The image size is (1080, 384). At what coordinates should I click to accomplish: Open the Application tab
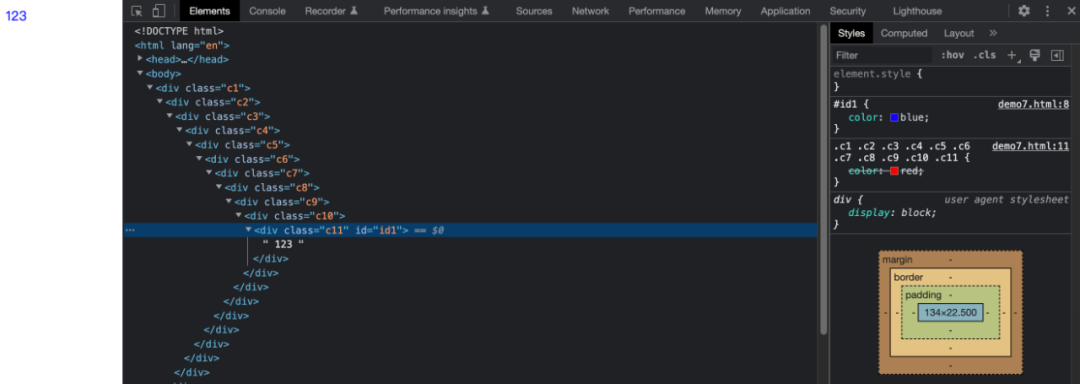pos(785,11)
